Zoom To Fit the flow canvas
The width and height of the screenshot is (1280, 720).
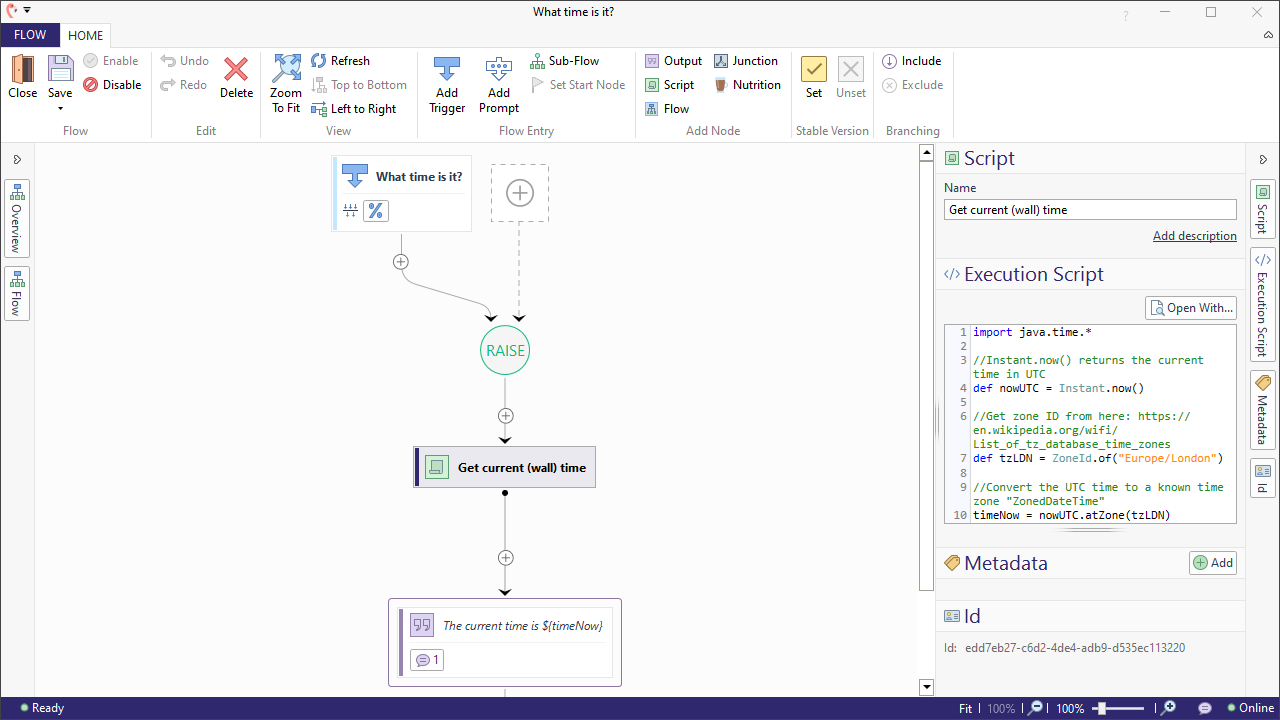(x=286, y=84)
